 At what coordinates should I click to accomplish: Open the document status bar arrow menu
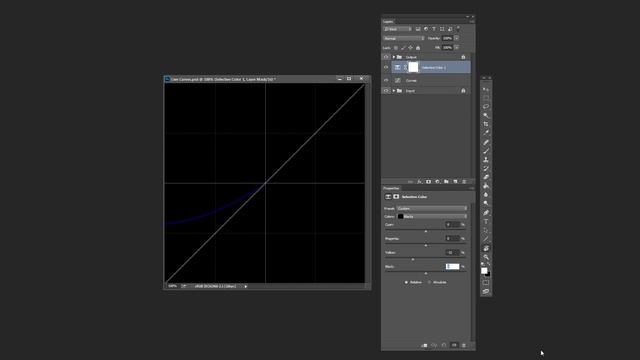(246, 287)
